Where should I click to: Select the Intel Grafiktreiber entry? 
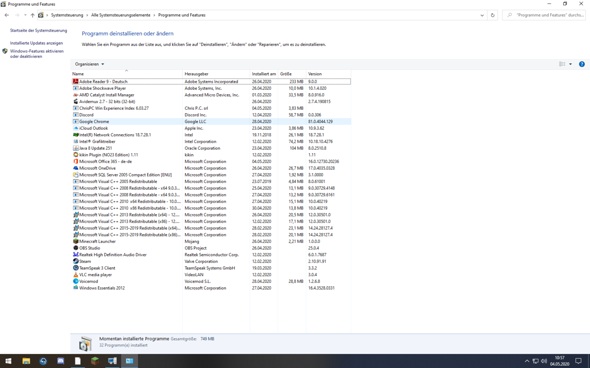211,141
